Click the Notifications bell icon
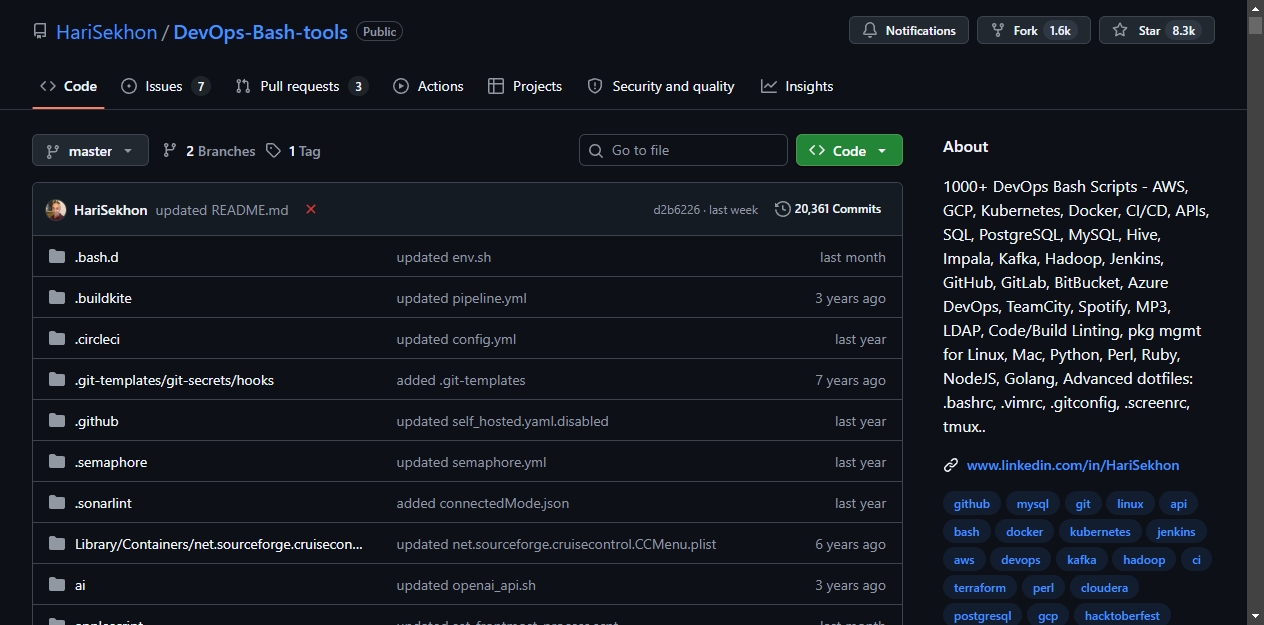This screenshot has width=1264, height=625. coord(869,31)
